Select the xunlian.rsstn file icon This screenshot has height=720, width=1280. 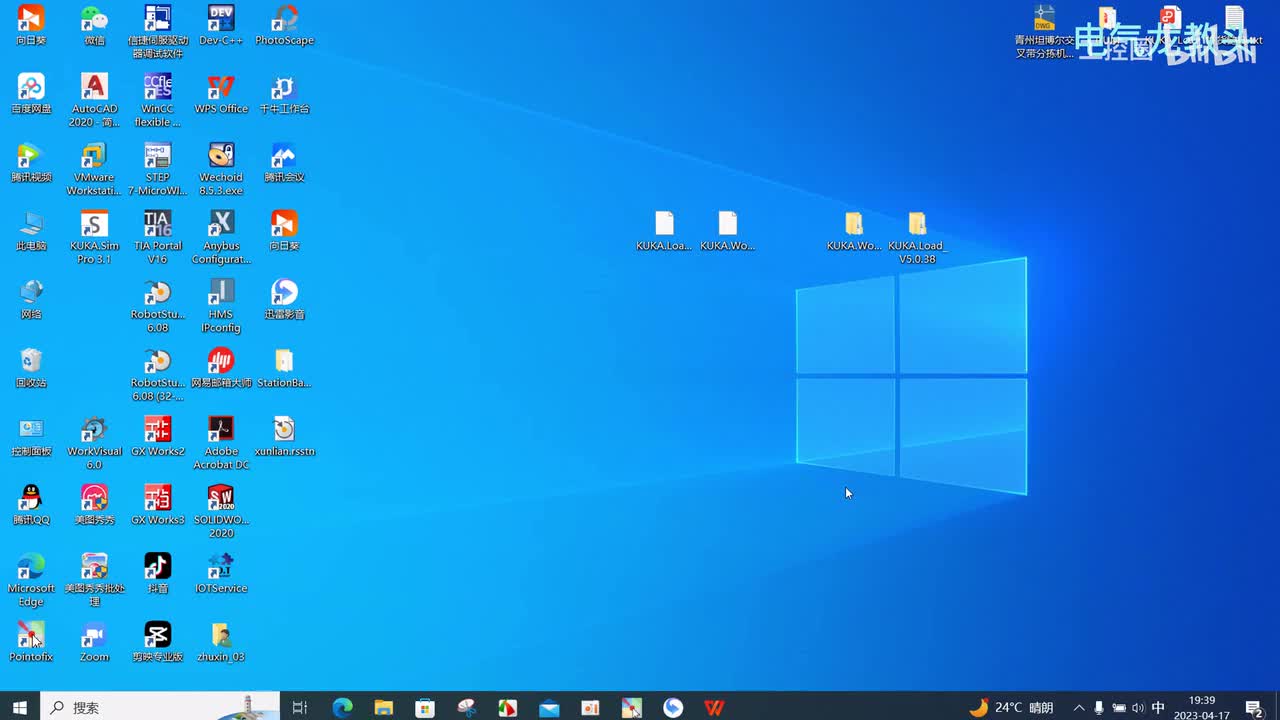coord(284,437)
